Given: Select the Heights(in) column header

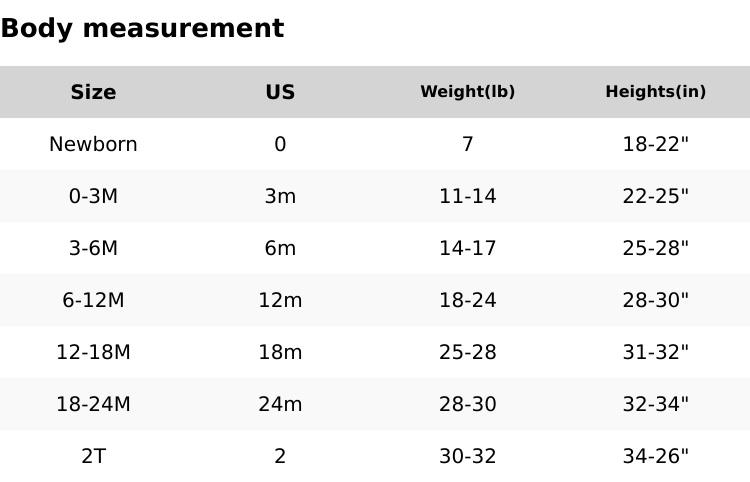Looking at the screenshot, I should 655,92.
